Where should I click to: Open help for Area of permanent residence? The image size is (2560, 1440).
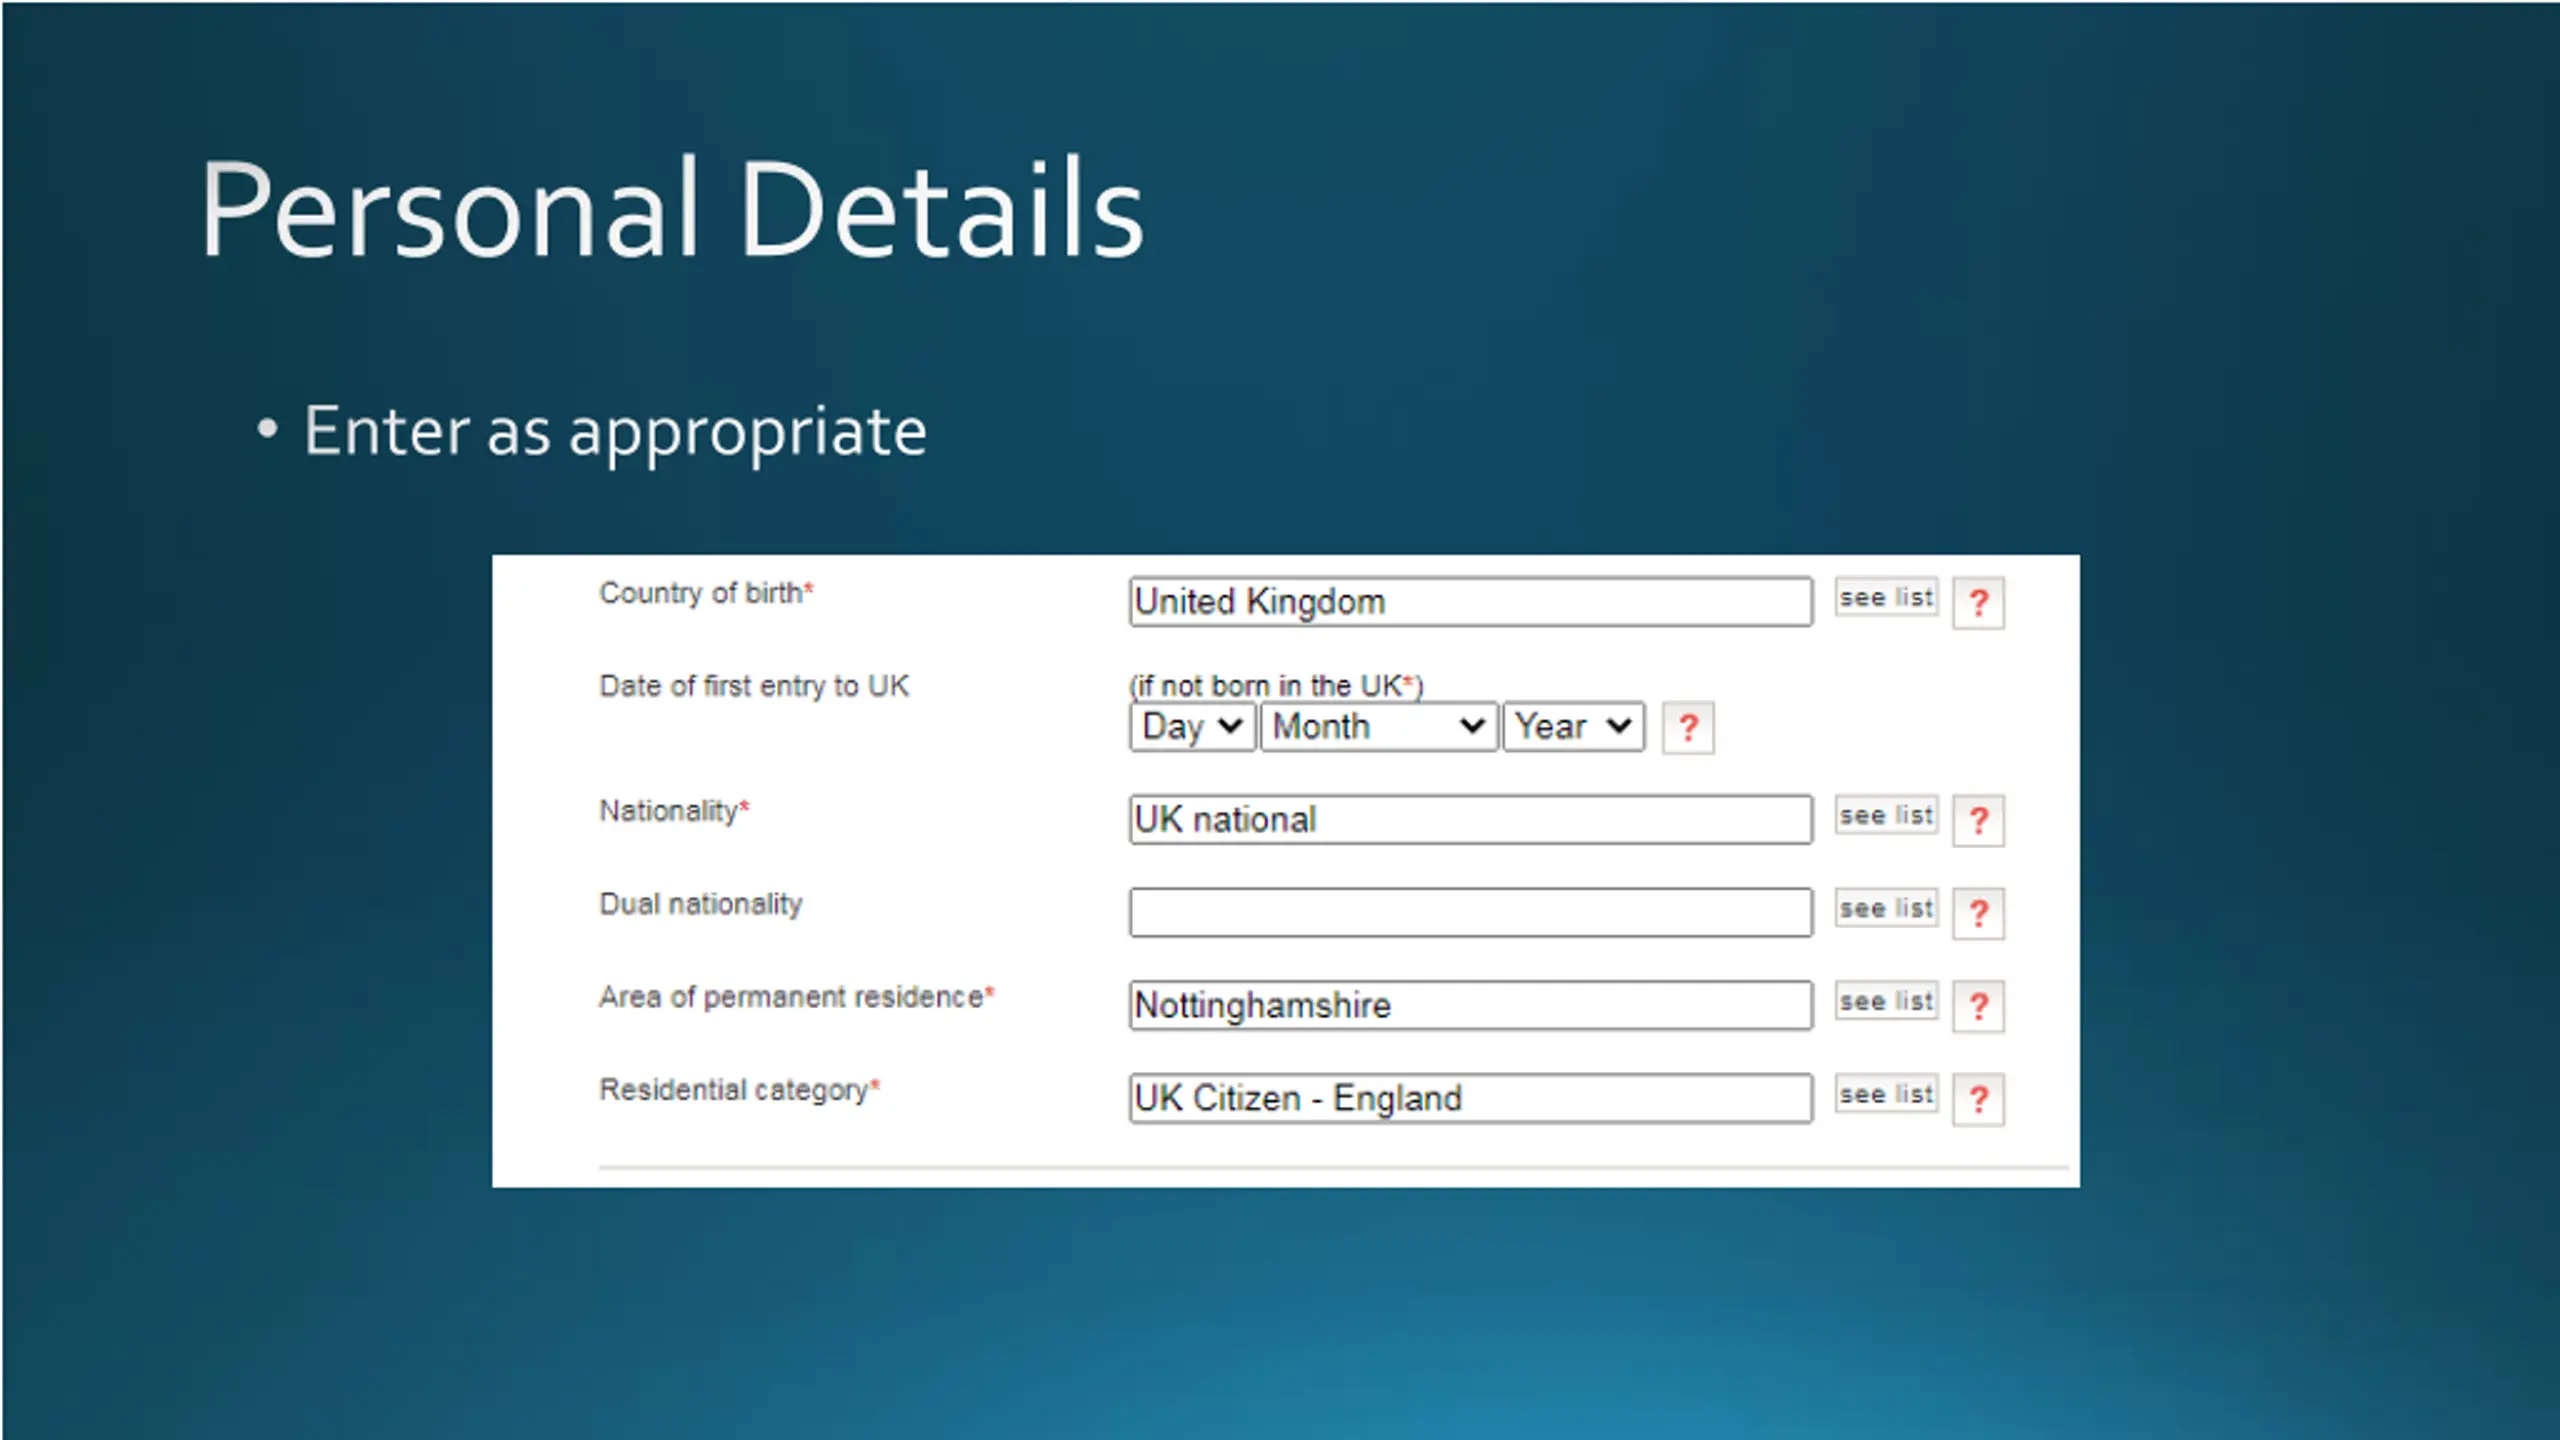tap(1978, 1006)
